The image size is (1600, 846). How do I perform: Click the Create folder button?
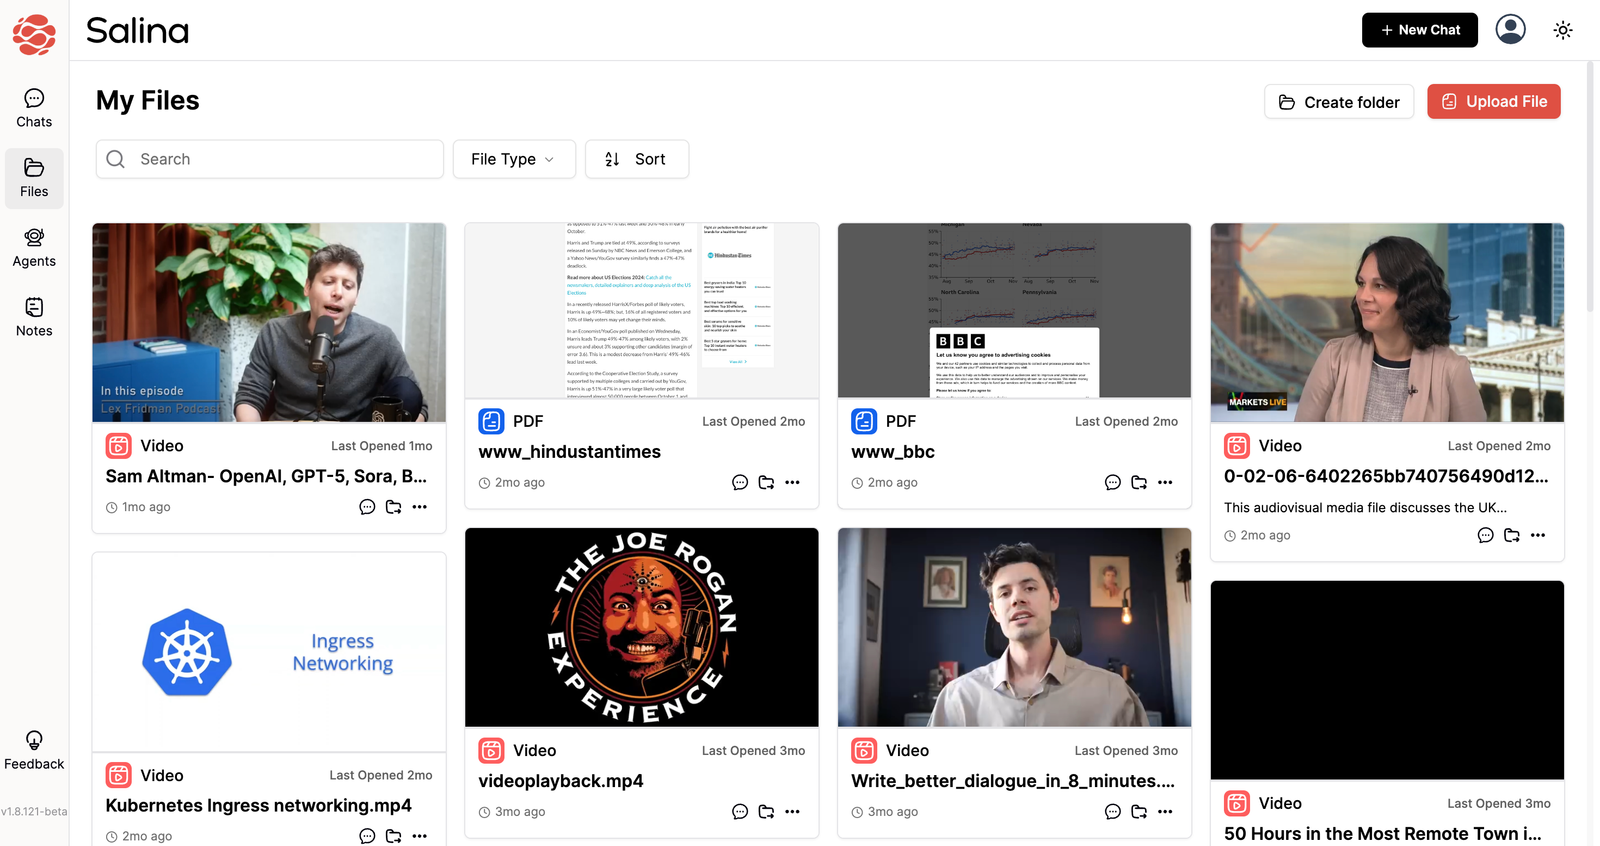coord(1339,102)
